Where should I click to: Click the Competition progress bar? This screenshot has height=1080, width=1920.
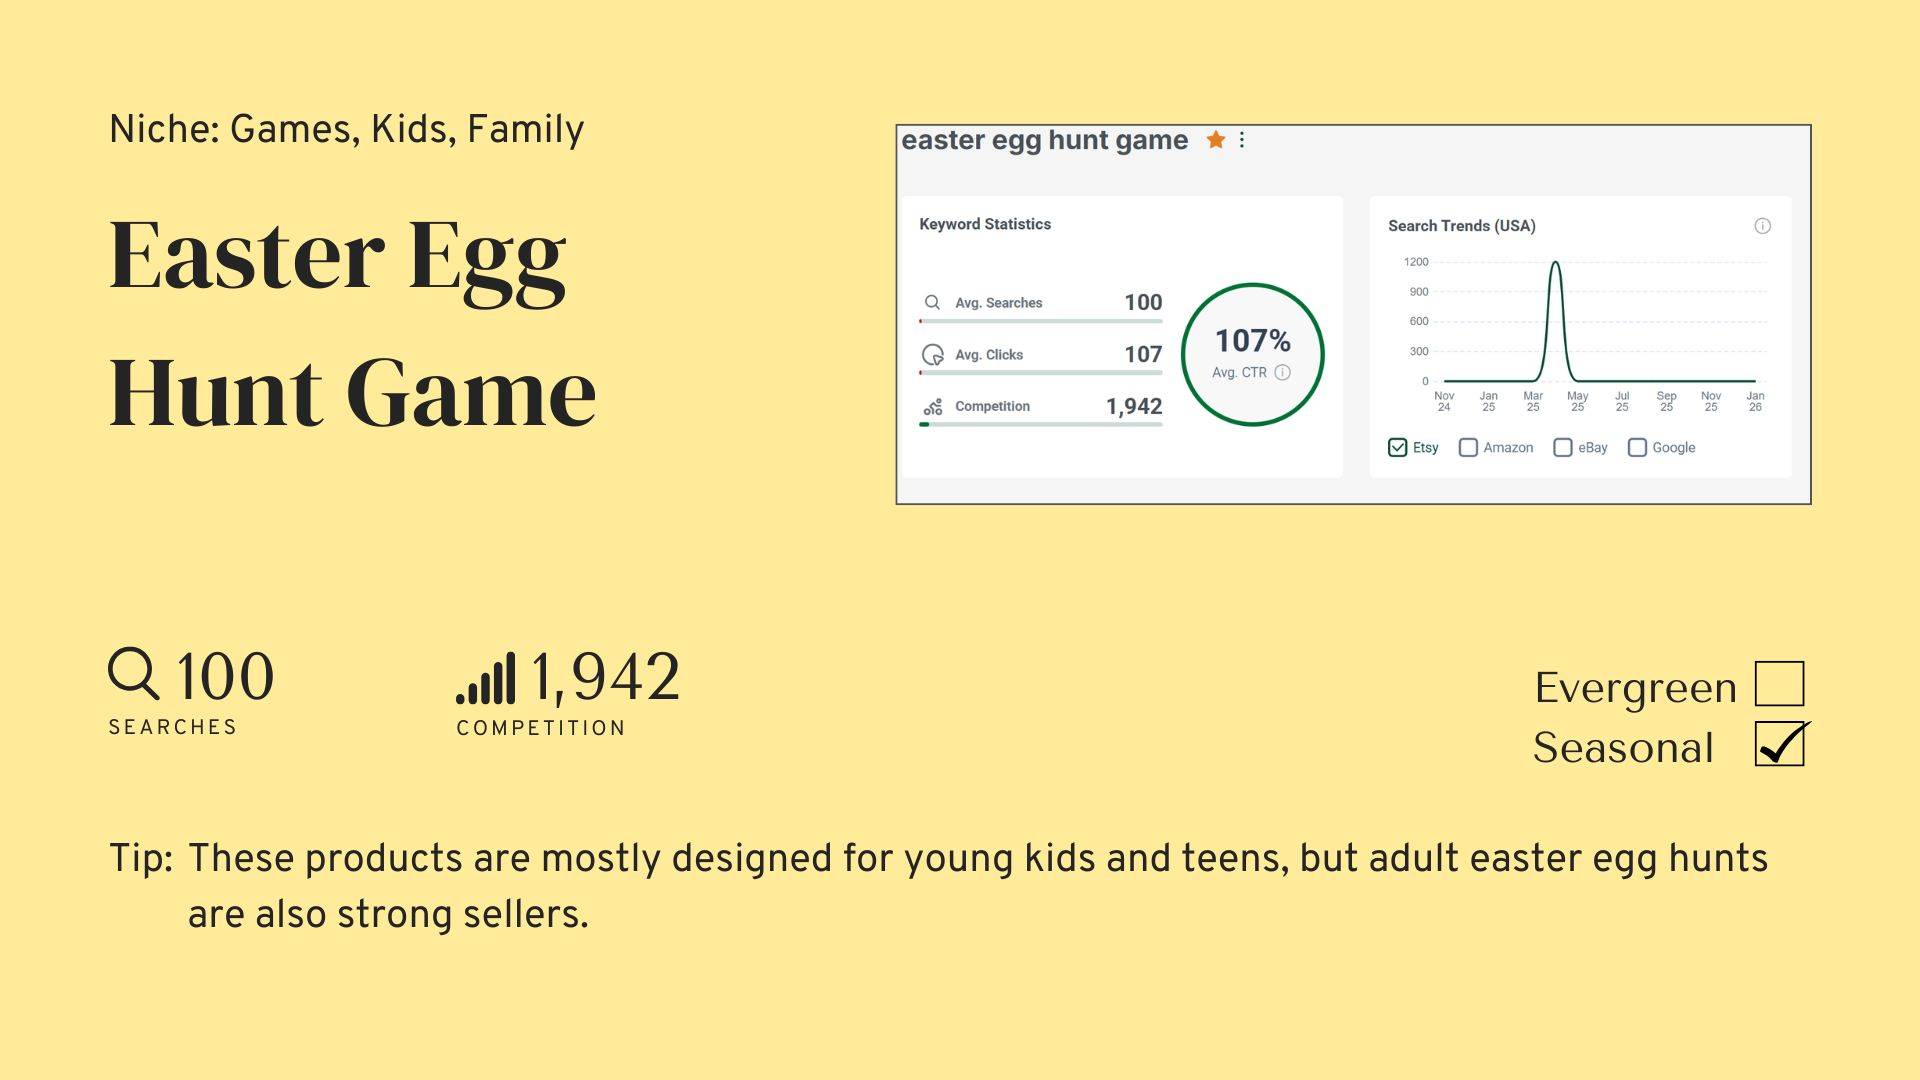[1040, 424]
